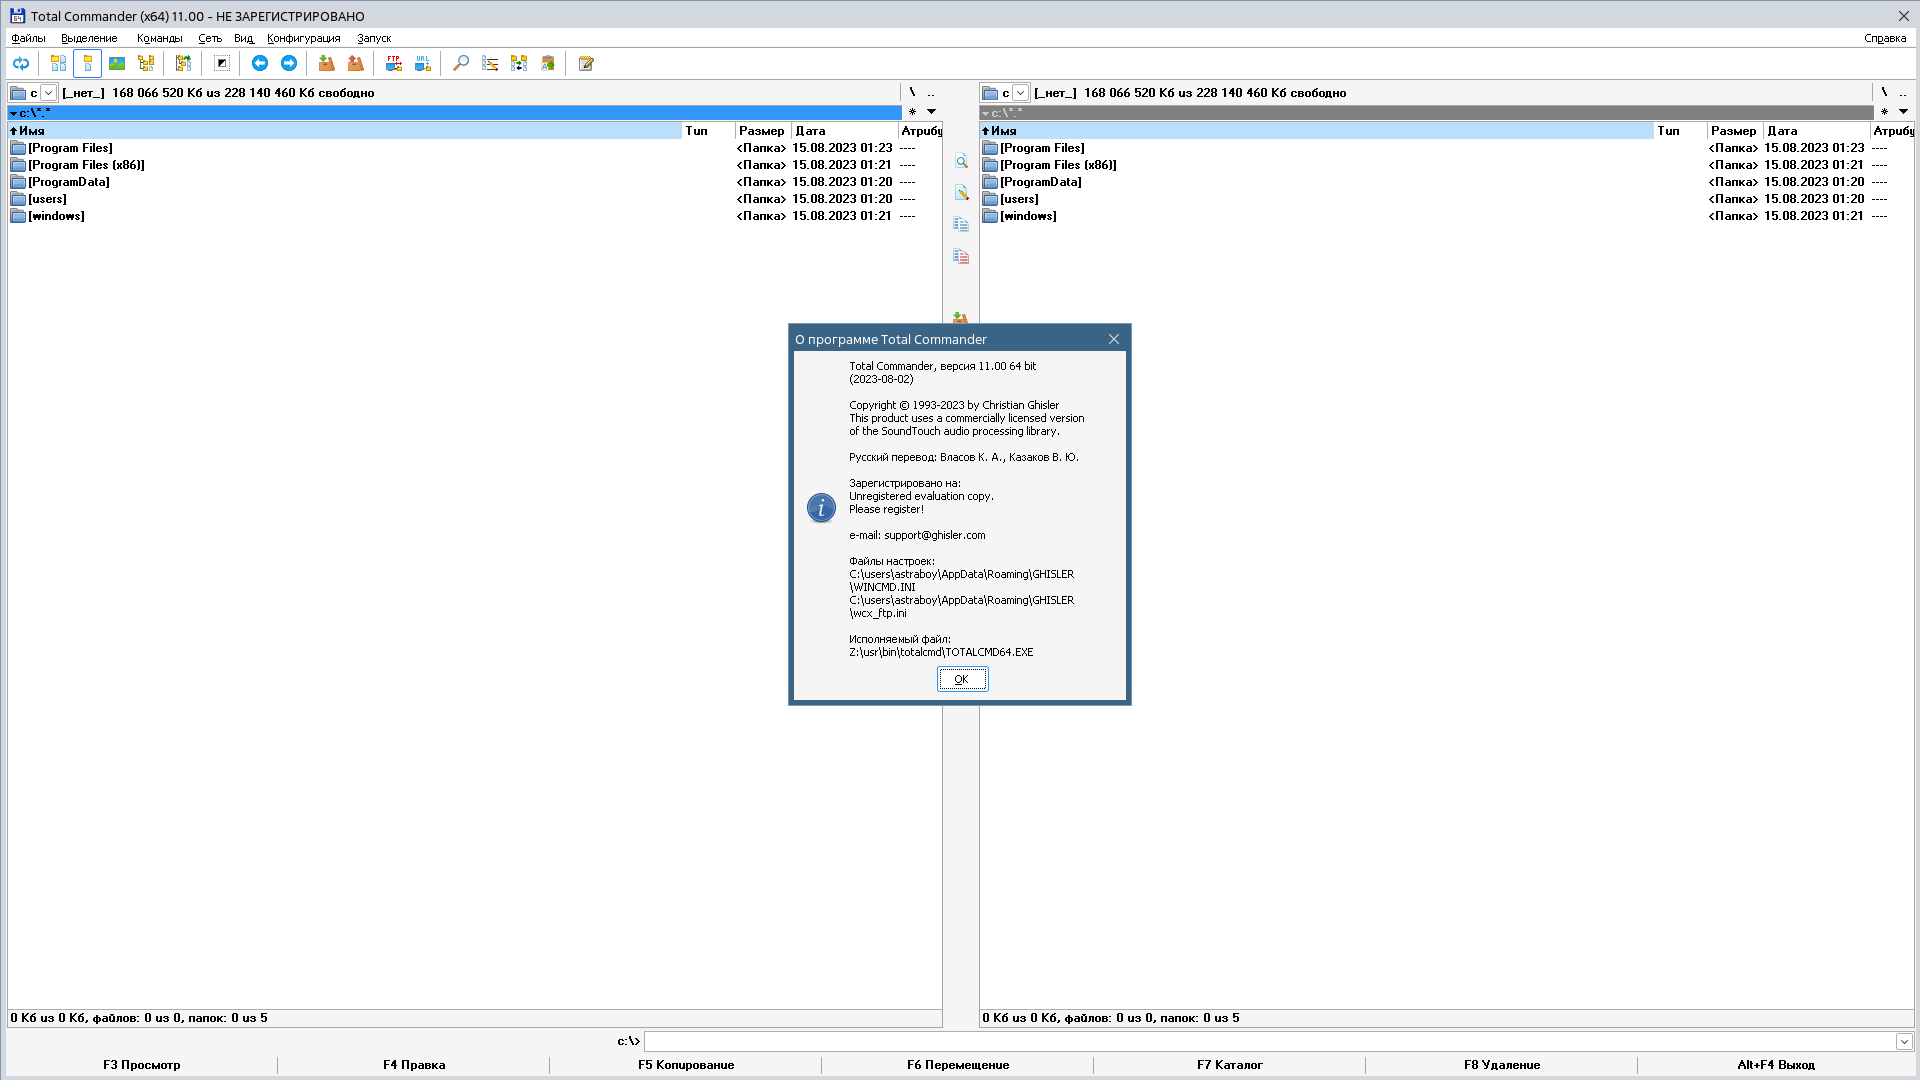Click left panel [_нет_] volume label
Image resolution: width=1920 pixels, height=1080 pixels.
coord(83,93)
